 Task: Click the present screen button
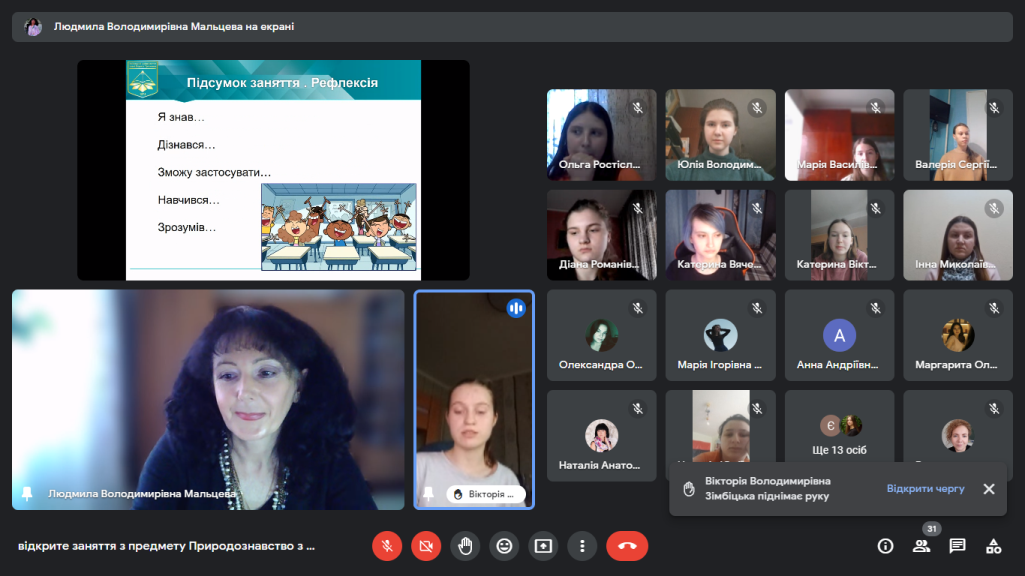pyautogui.click(x=543, y=546)
